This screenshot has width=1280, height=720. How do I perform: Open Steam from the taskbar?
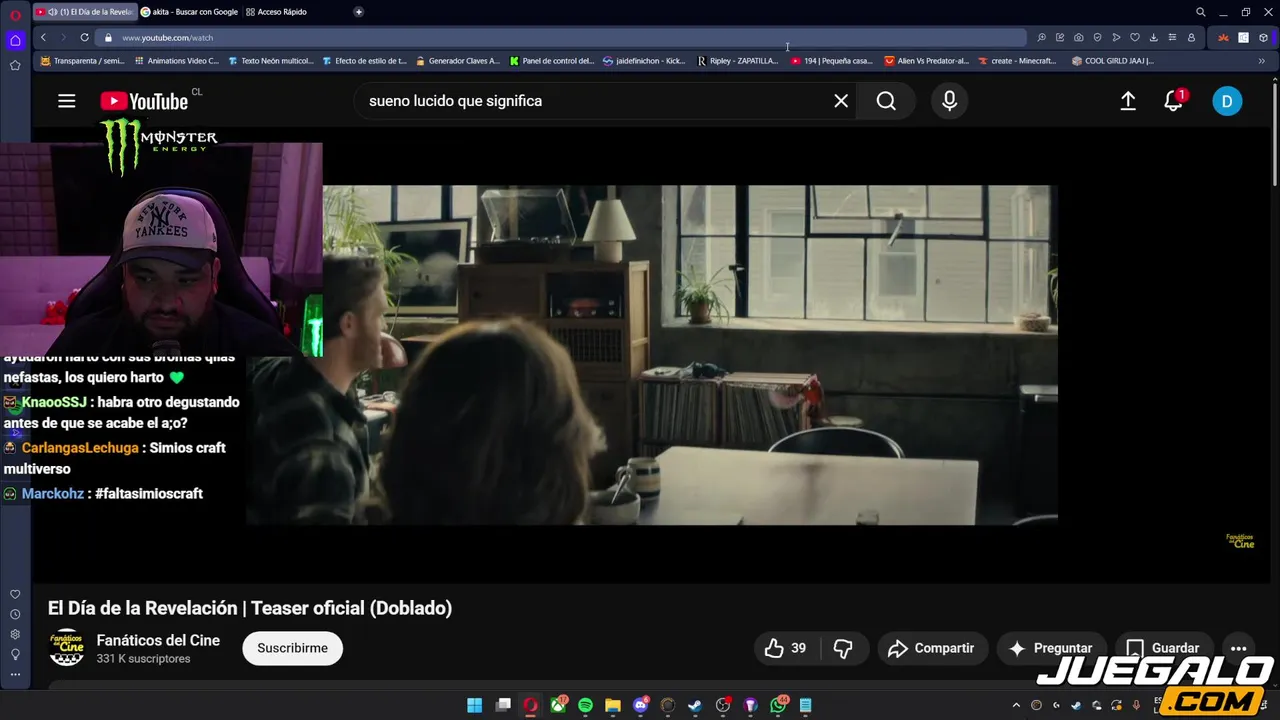click(695, 705)
